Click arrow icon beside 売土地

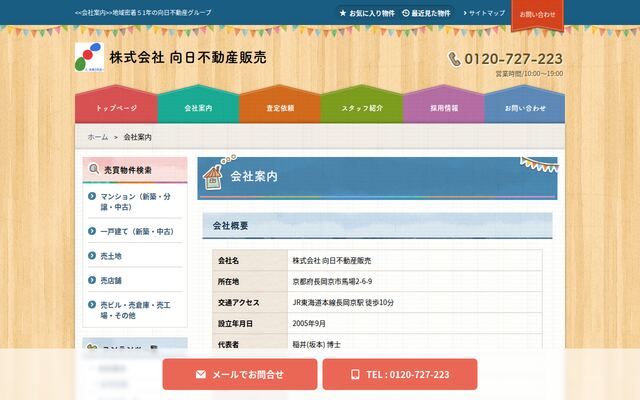click(x=92, y=256)
